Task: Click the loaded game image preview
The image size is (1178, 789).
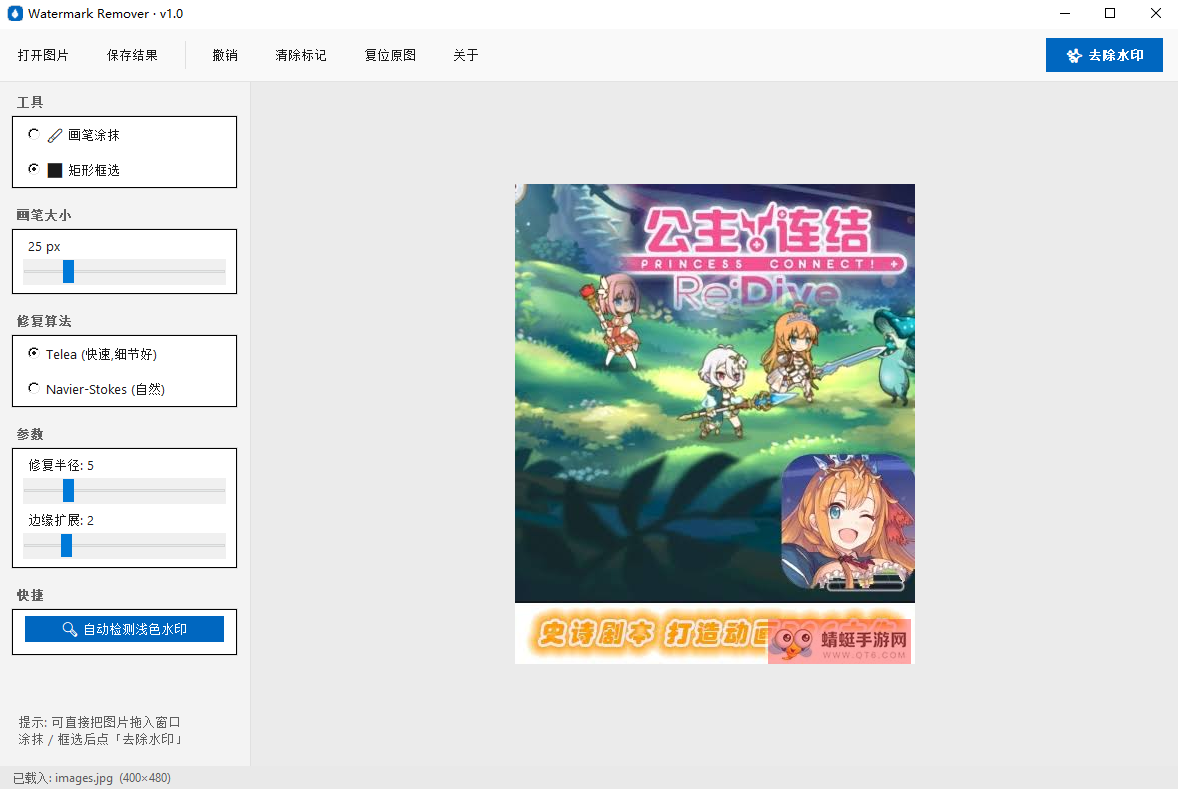Action: [x=714, y=424]
